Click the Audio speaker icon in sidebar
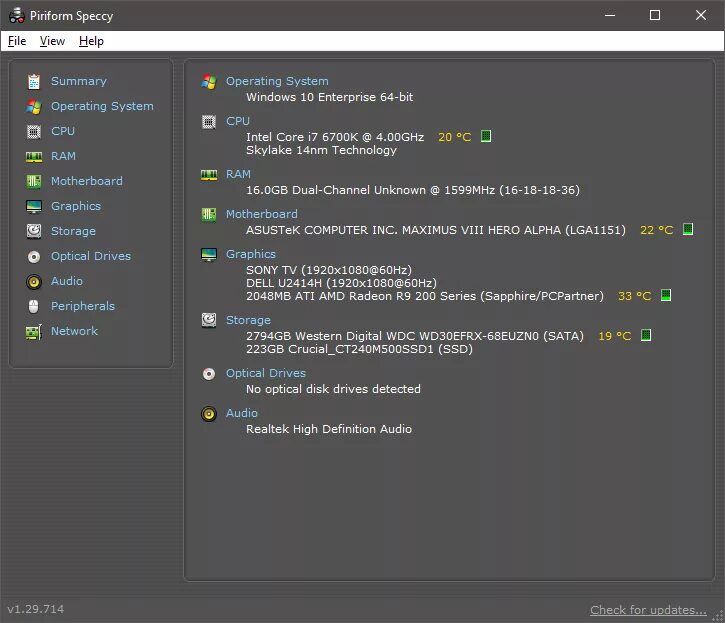Image resolution: width=725 pixels, height=623 pixels. click(x=34, y=282)
